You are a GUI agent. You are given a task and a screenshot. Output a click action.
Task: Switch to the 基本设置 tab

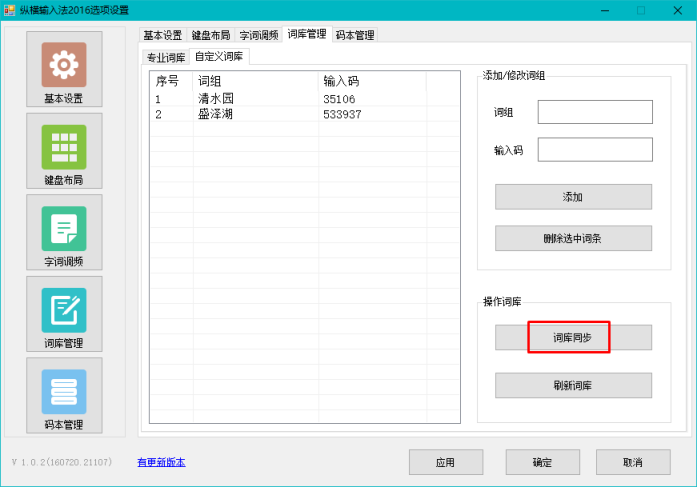click(163, 35)
